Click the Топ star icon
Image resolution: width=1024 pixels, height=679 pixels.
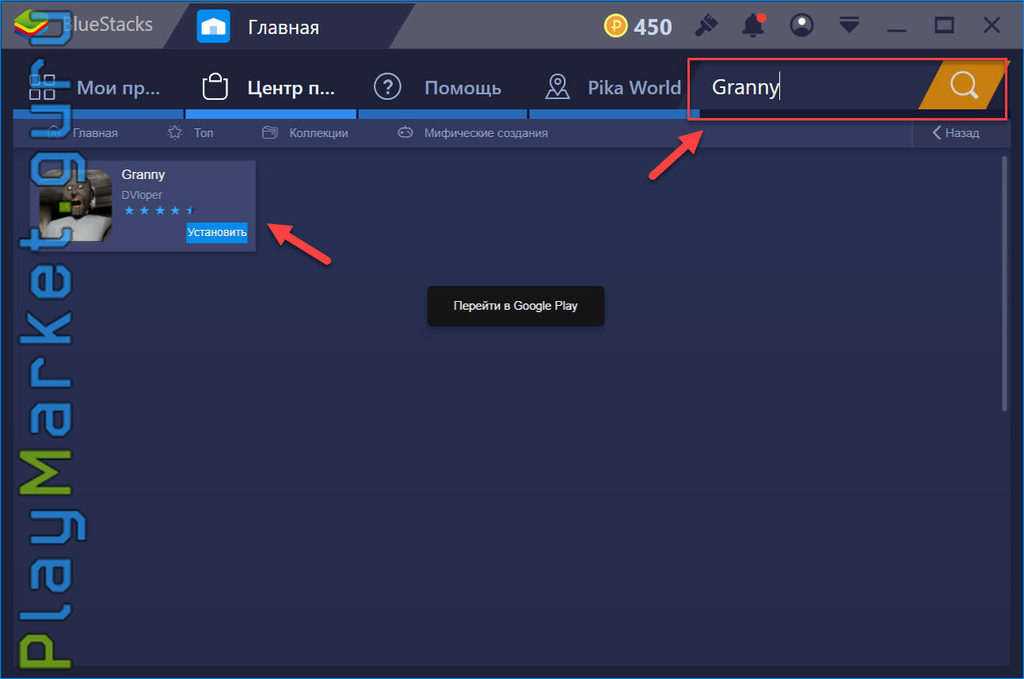175,133
